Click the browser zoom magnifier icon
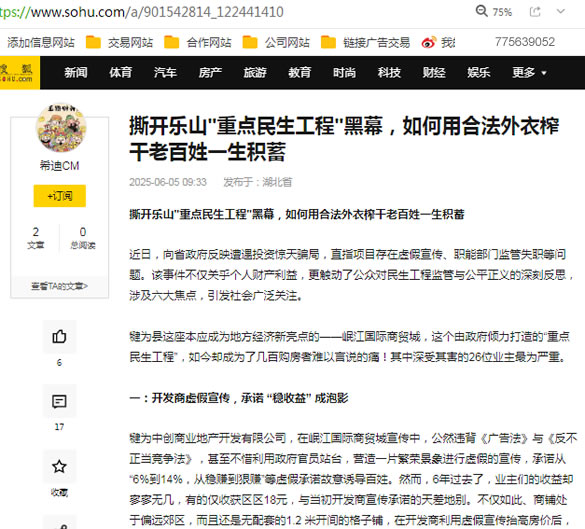Viewport: 585px width, 529px height. (482, 11)
